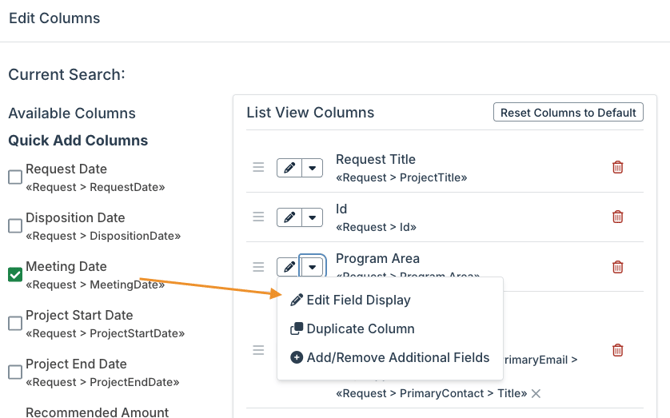The image size is (670, 418).
Task: Check the Project Start Date checkbox
Action: click(15, 323)
